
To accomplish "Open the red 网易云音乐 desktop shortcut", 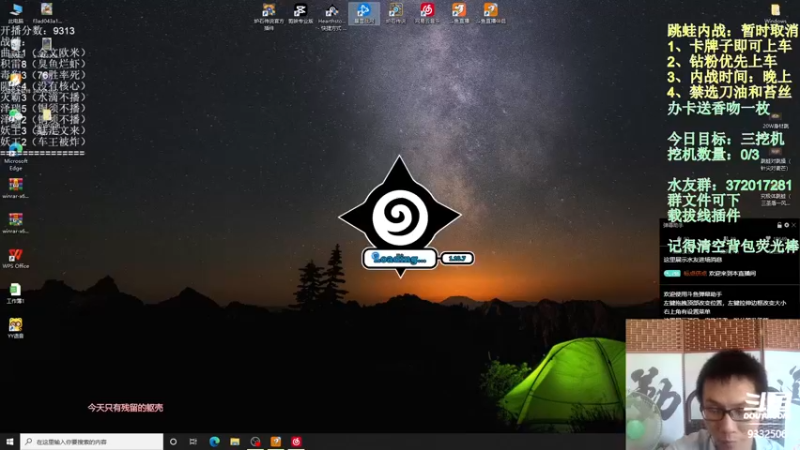I will tap(427, 13).
